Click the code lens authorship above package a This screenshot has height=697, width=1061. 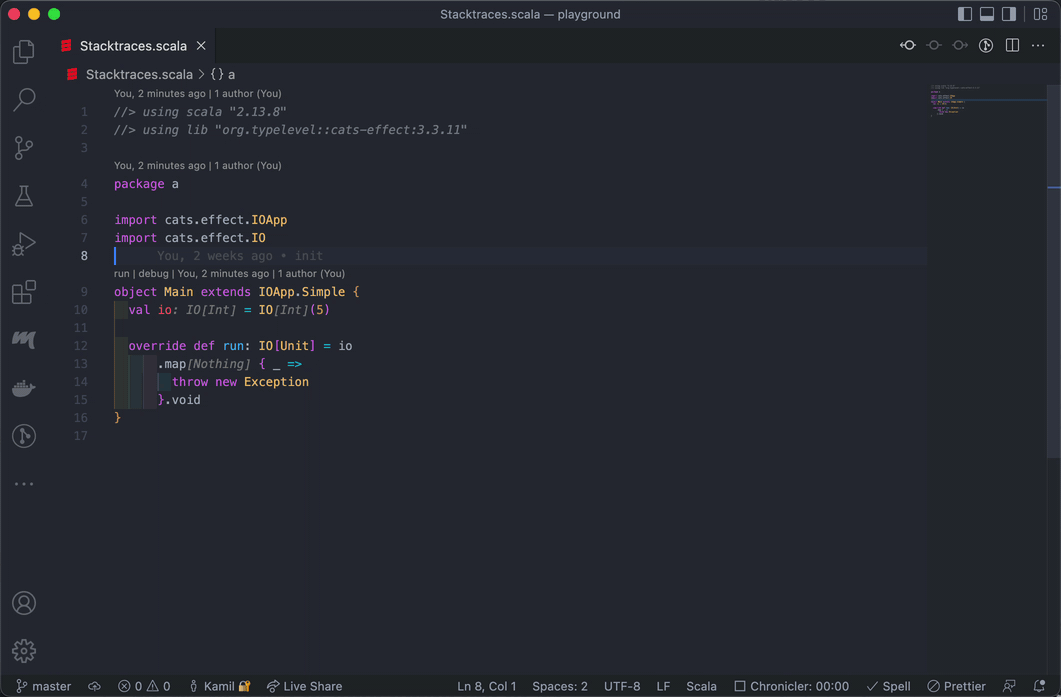point(198,165)
